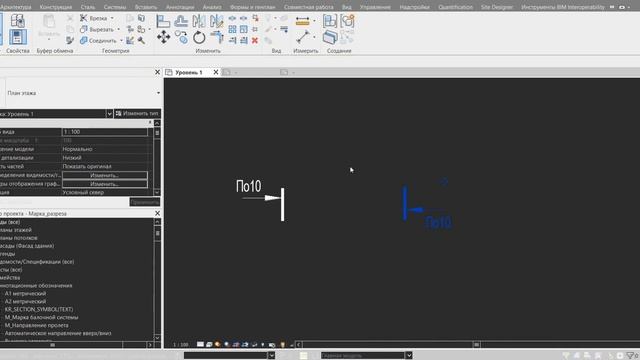Viewport: 640px width, 360px height.
Task: Select the Array tool in Изменить panel
Action: pyautogui.click(x=232, y=29)
